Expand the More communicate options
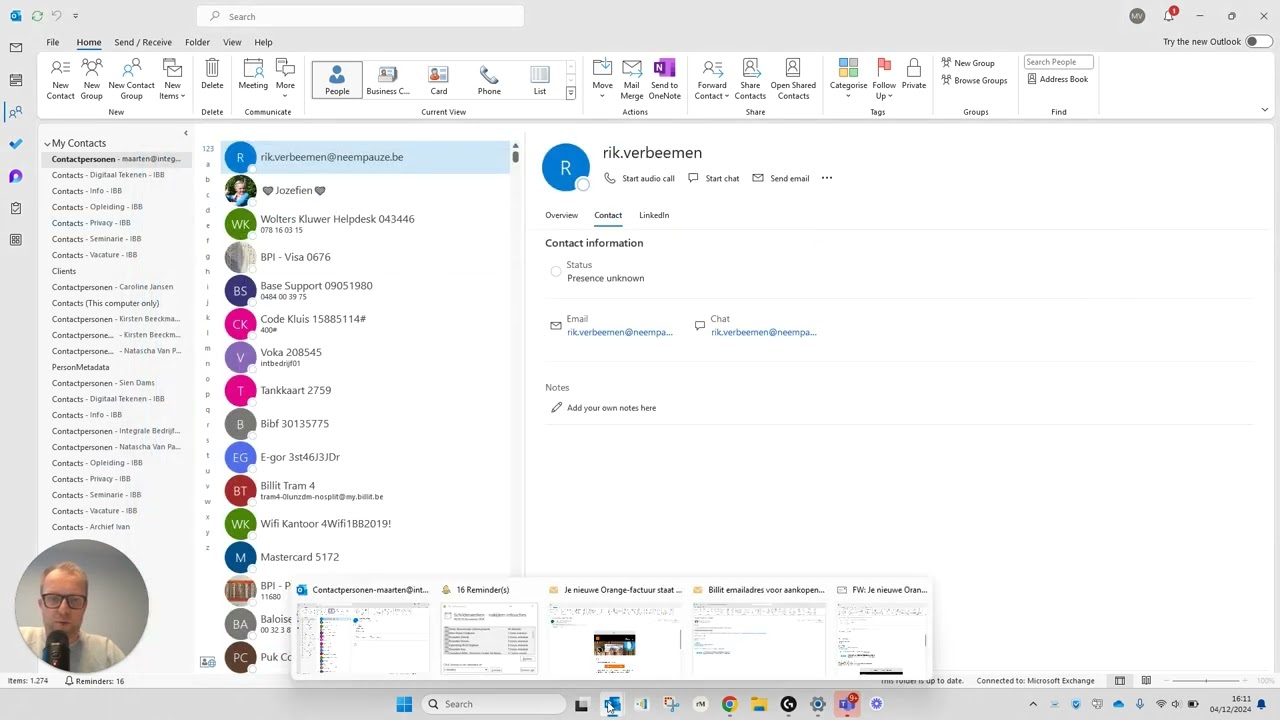 pos(285,79)
